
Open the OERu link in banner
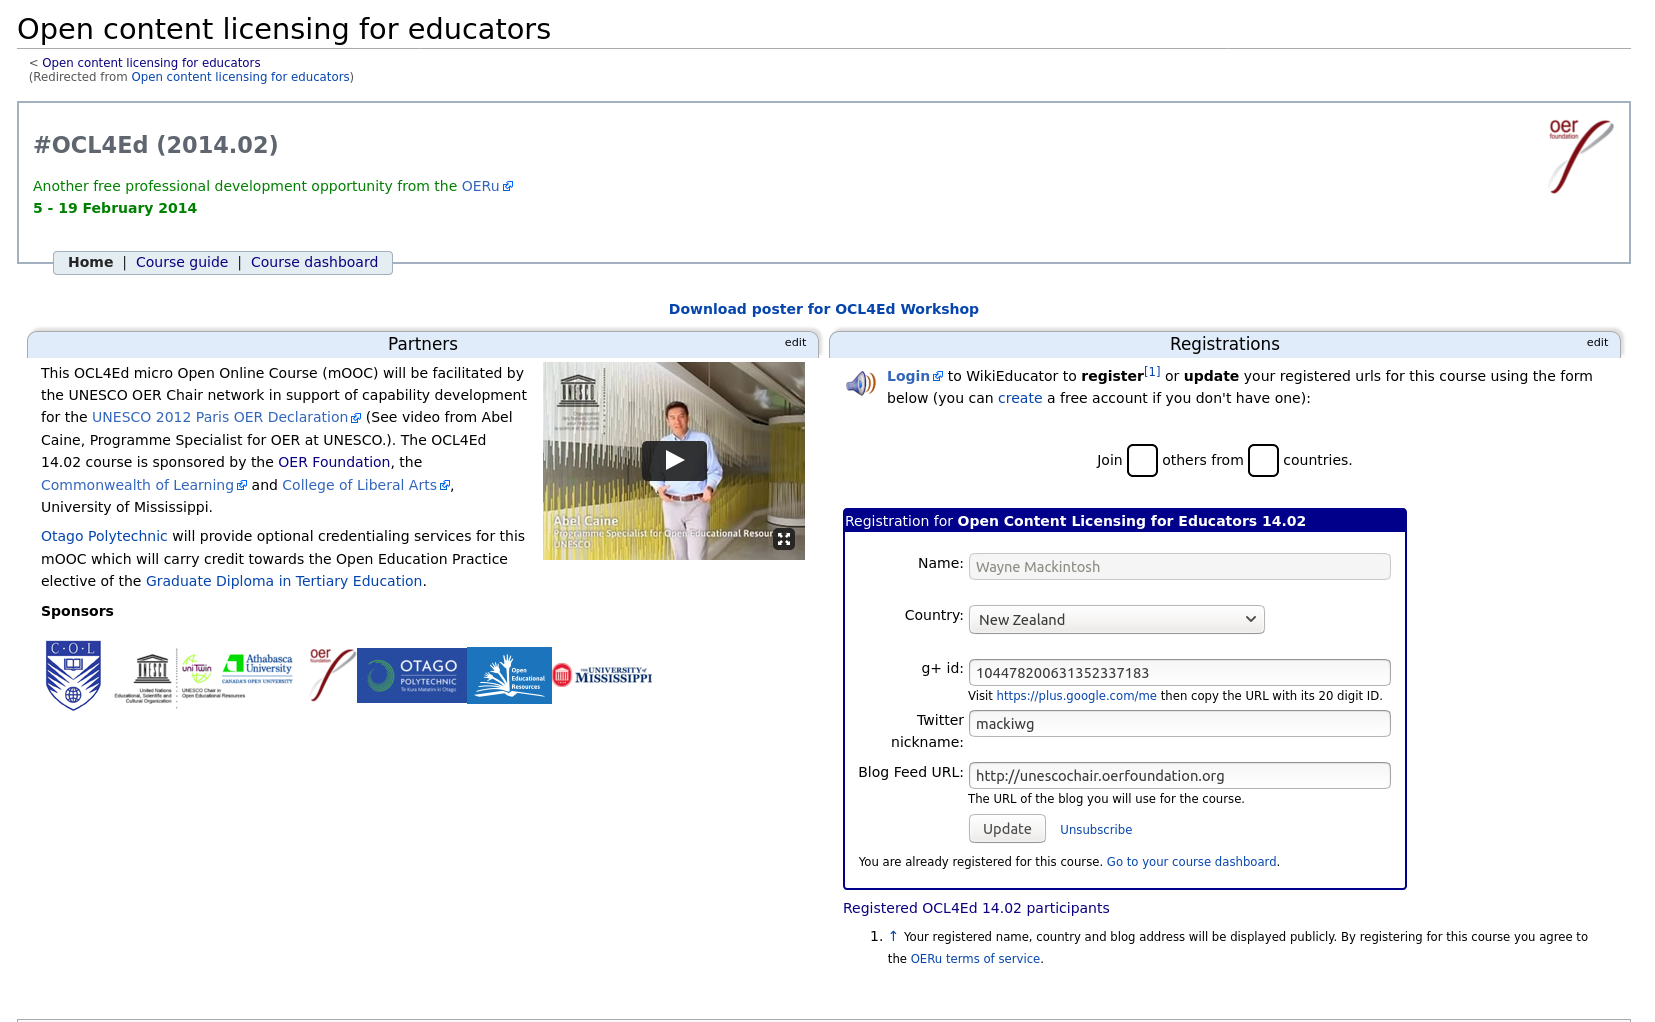(x=480, y=186)
